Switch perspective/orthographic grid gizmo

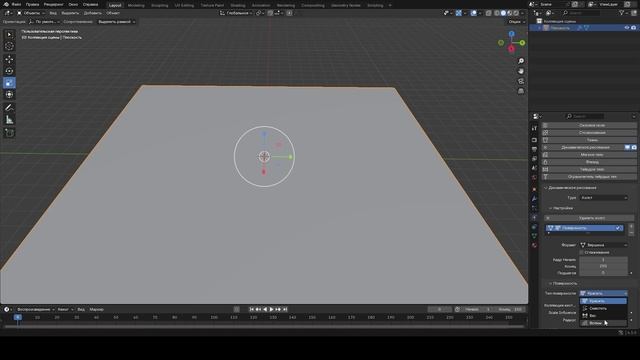pyautogui.click(x=521, y=91)
